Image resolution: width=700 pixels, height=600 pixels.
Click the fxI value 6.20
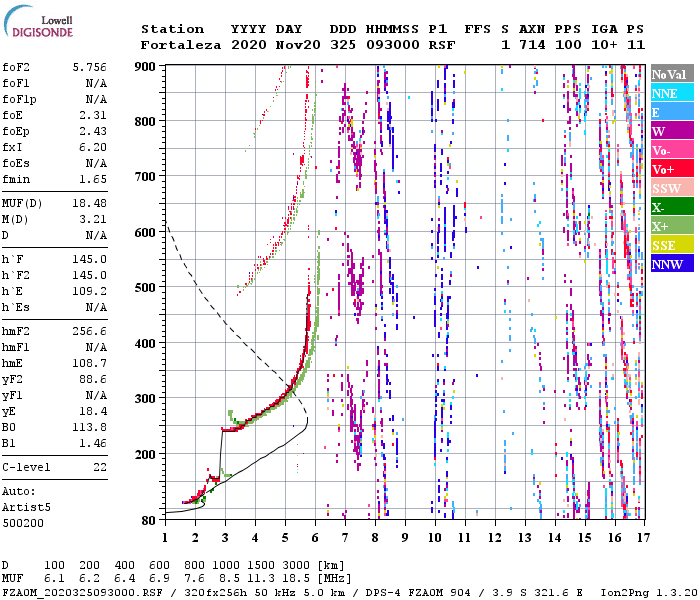tap(93, 147)
